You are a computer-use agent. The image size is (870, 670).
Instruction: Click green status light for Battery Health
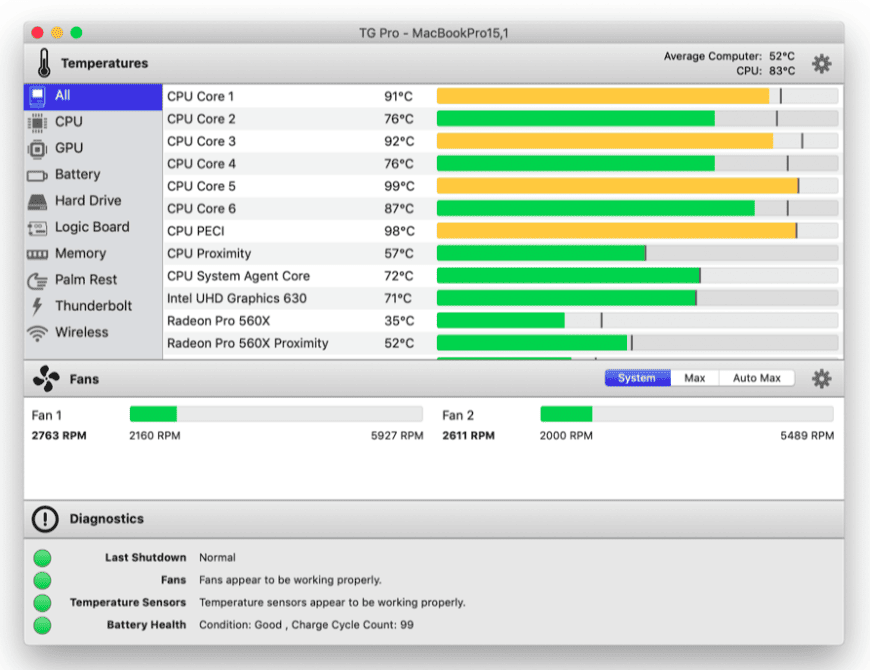[42, 625]
